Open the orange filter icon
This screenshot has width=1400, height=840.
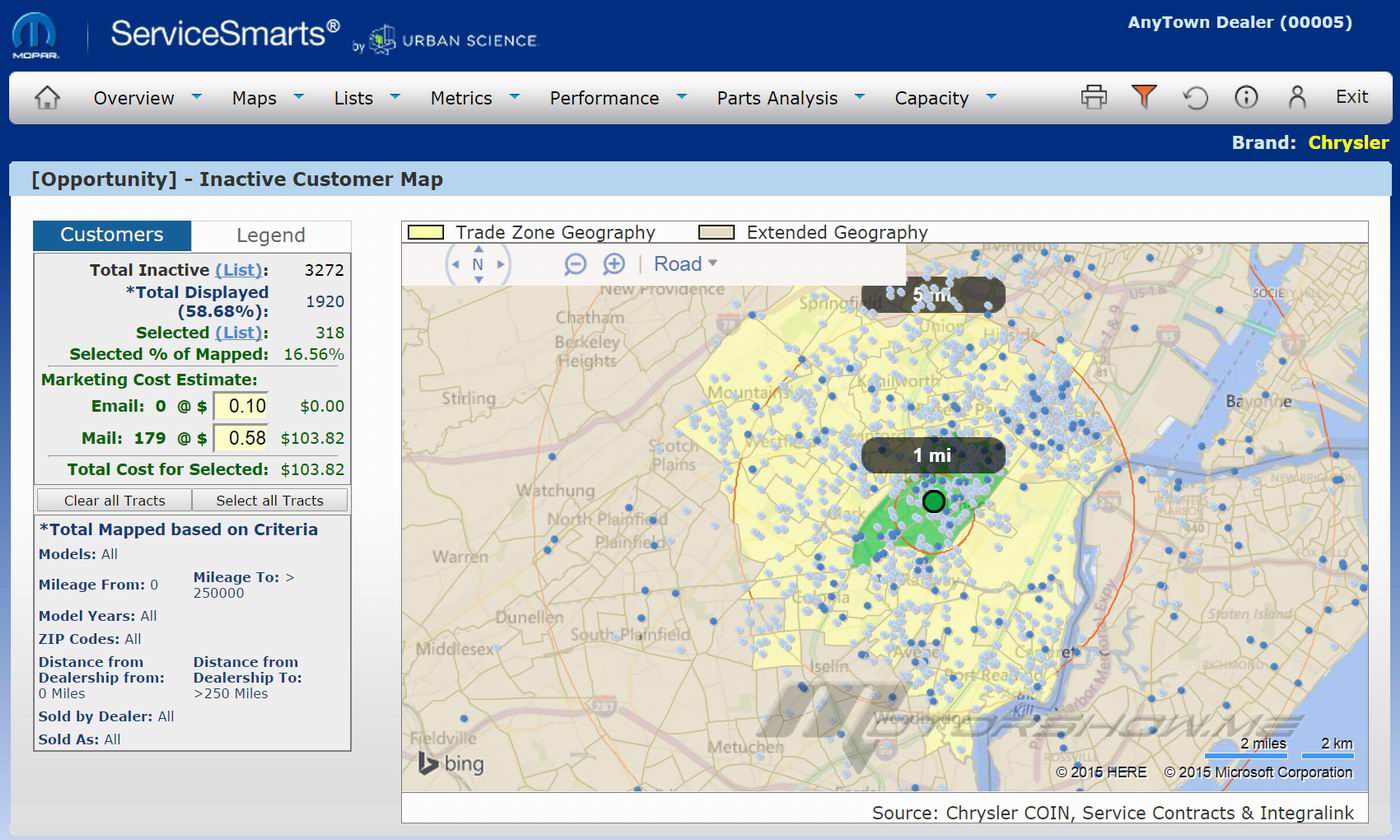pos(1144,96)
